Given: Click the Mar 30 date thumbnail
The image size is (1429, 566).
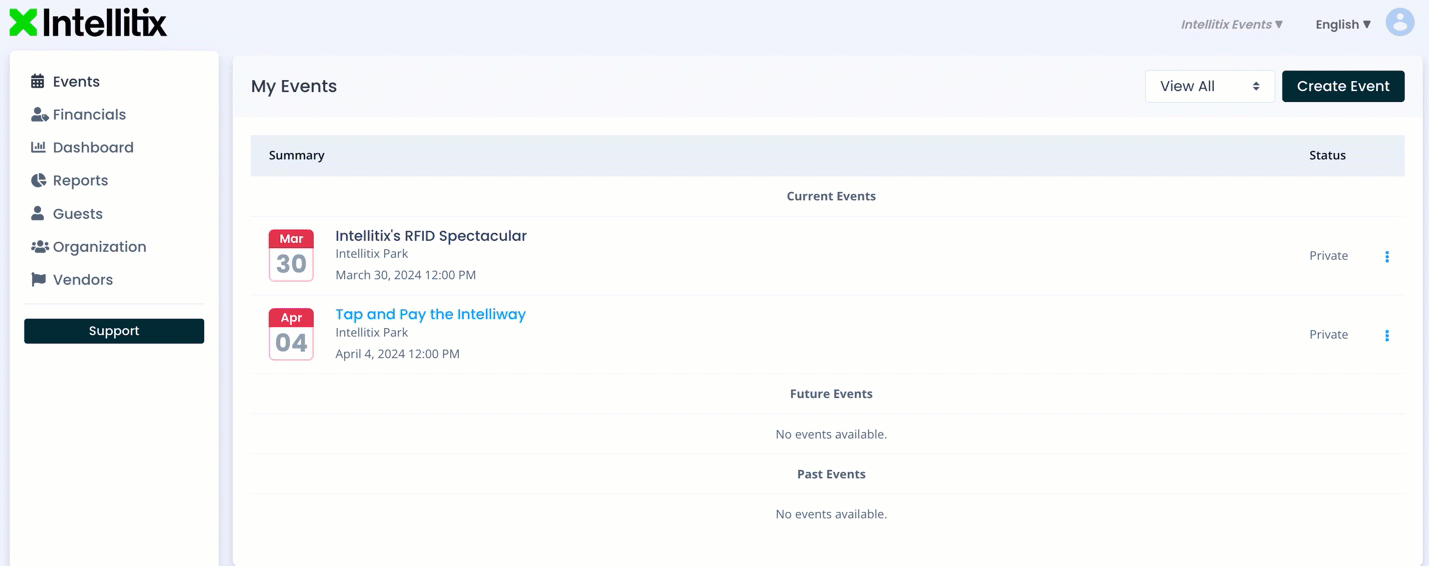Looking at the screenshot, I should click(291, 255).
